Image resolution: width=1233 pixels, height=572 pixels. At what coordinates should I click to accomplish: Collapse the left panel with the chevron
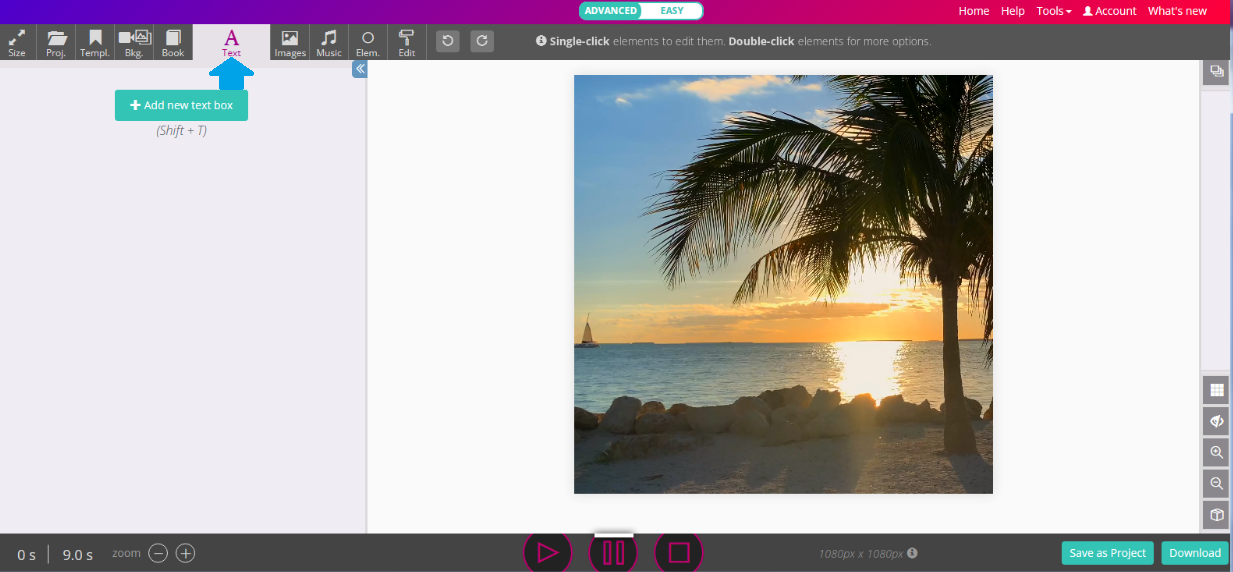[360, 69]
